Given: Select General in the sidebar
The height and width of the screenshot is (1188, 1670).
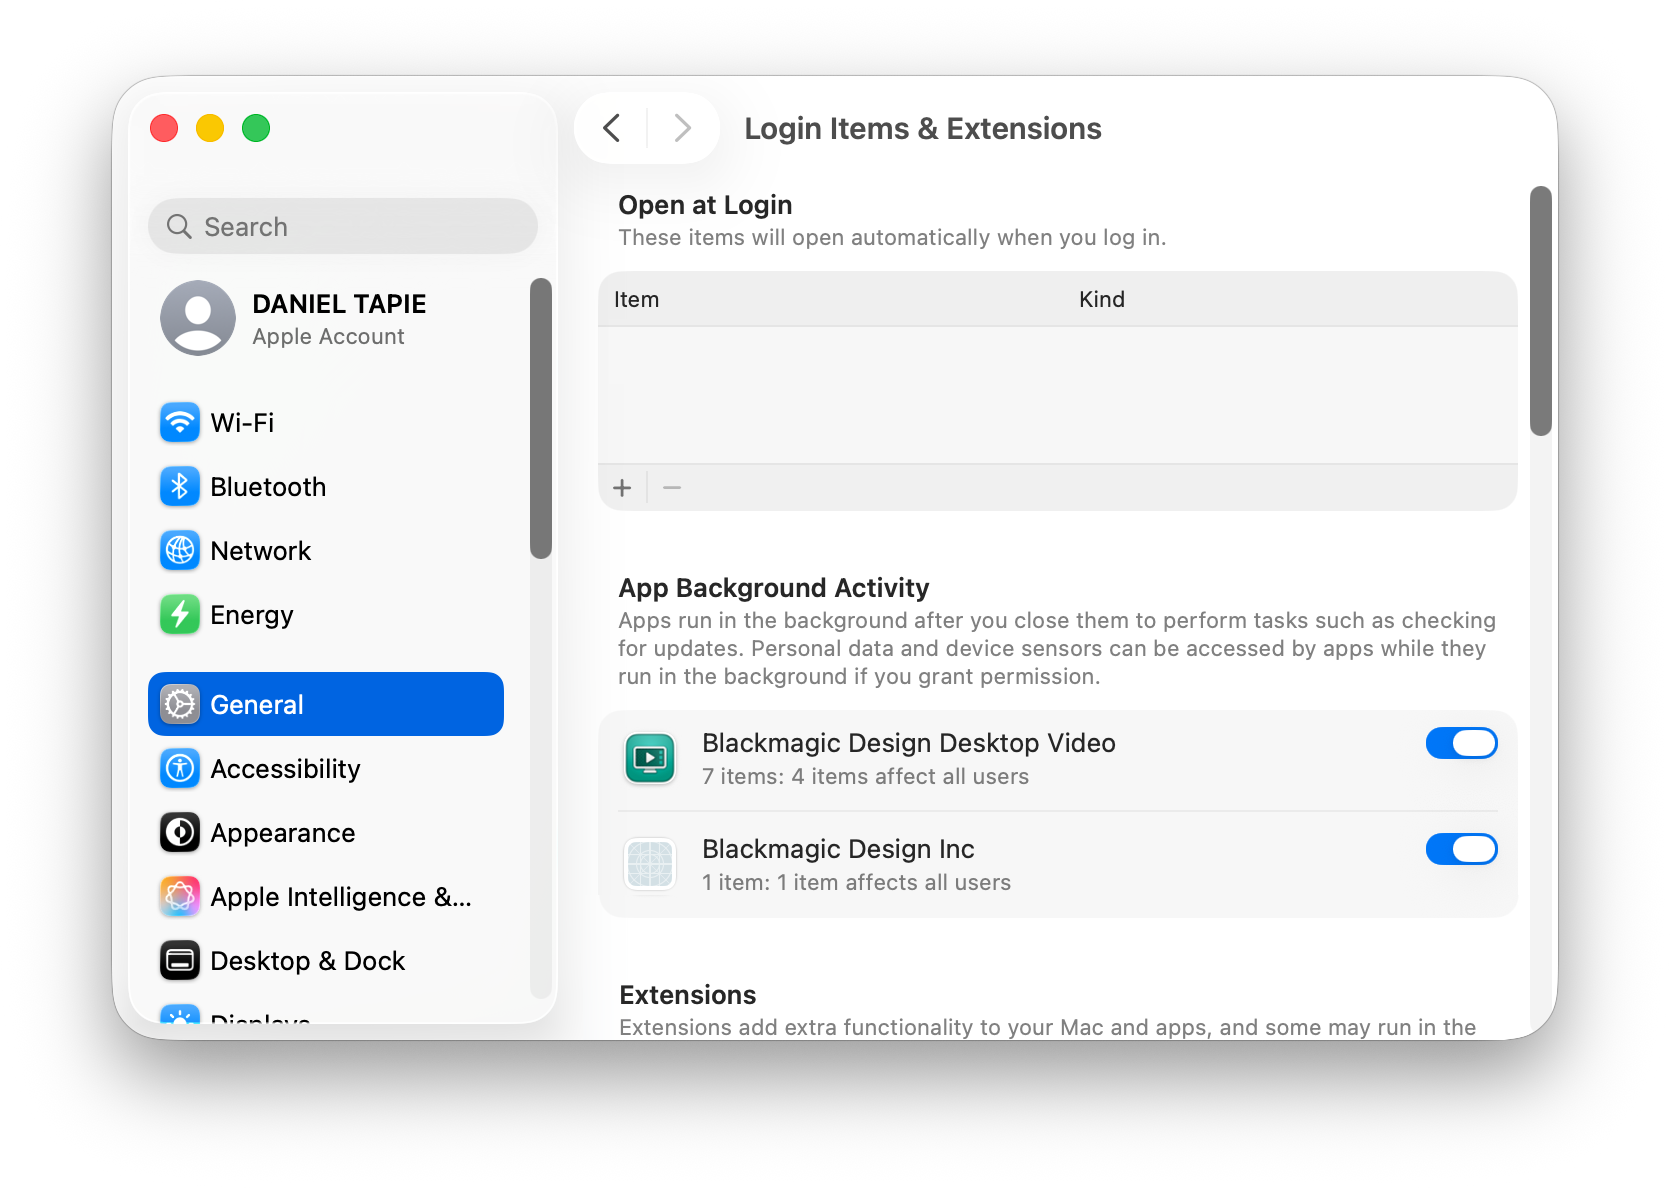Looking at the screenshot, I should [326, 705].
